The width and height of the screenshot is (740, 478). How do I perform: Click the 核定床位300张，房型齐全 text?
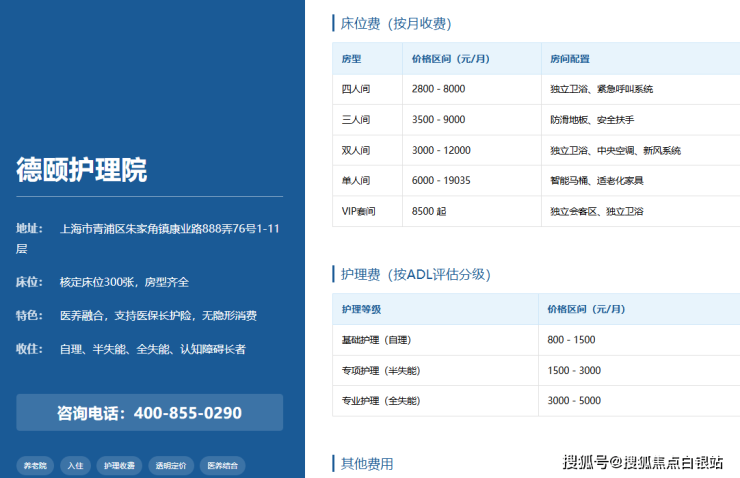pyautogui.click(x=124, y=282)
